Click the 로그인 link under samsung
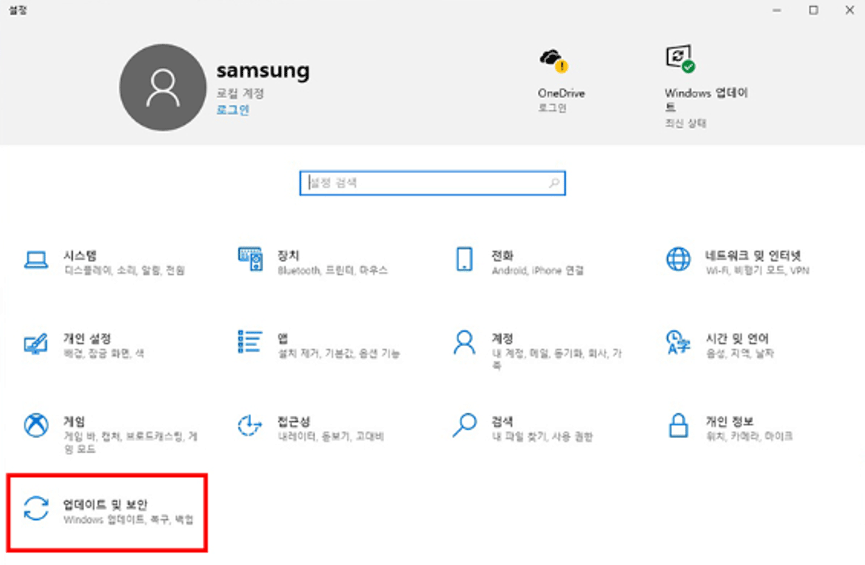The height and width of the screenshot is (565, 865). click(232, 109)
